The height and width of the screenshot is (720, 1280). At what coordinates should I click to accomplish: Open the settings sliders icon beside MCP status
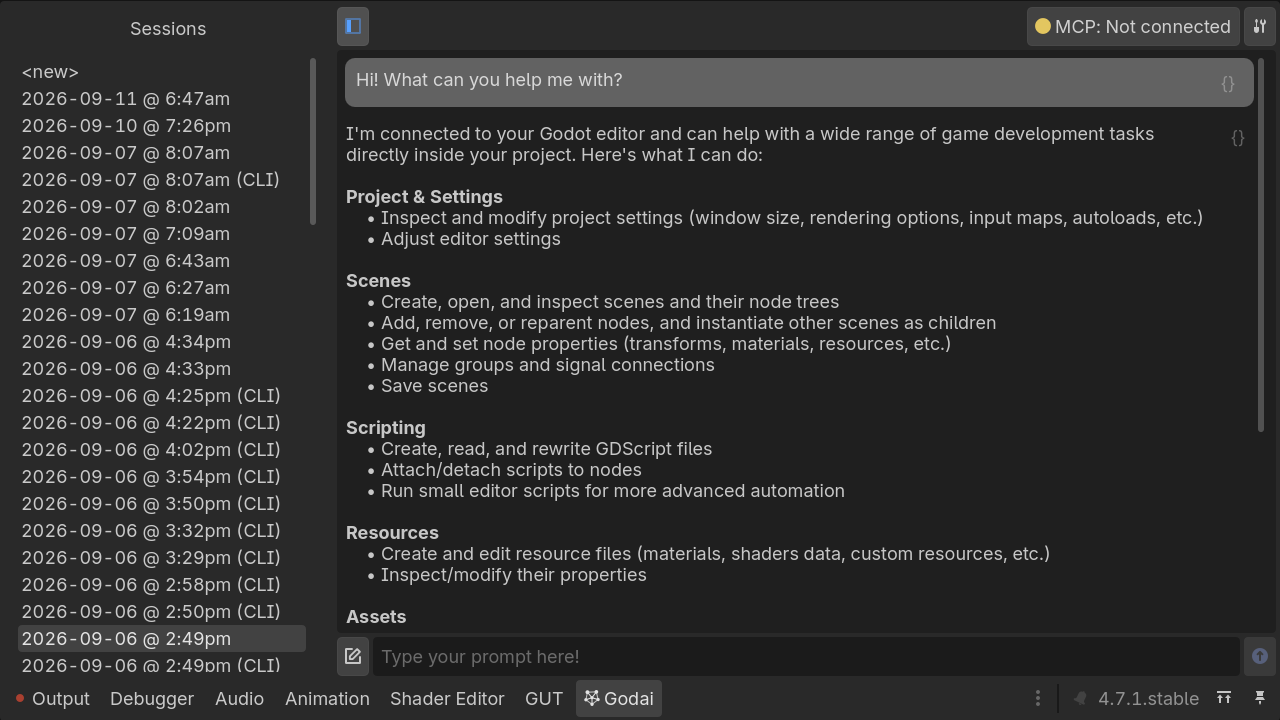[x=1260, y=27]
